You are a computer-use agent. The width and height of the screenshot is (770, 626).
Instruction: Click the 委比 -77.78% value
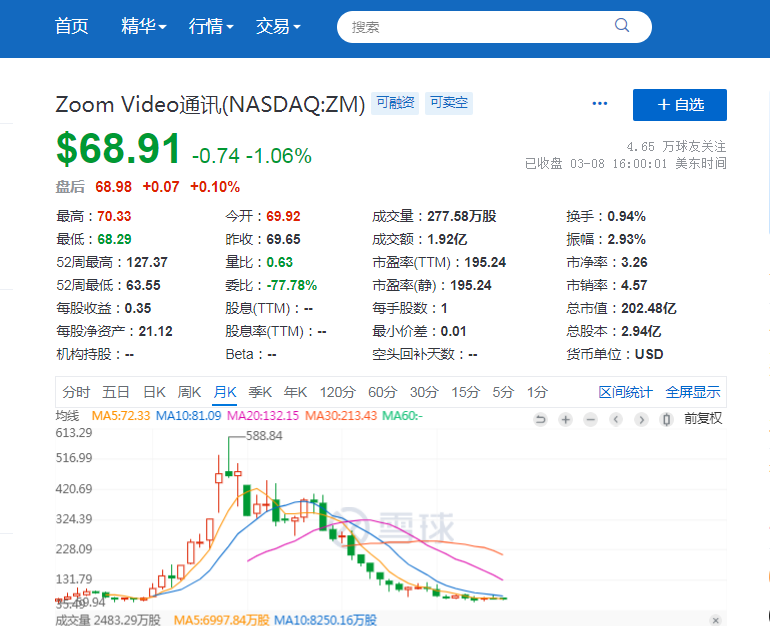click(x=292, y=285)
